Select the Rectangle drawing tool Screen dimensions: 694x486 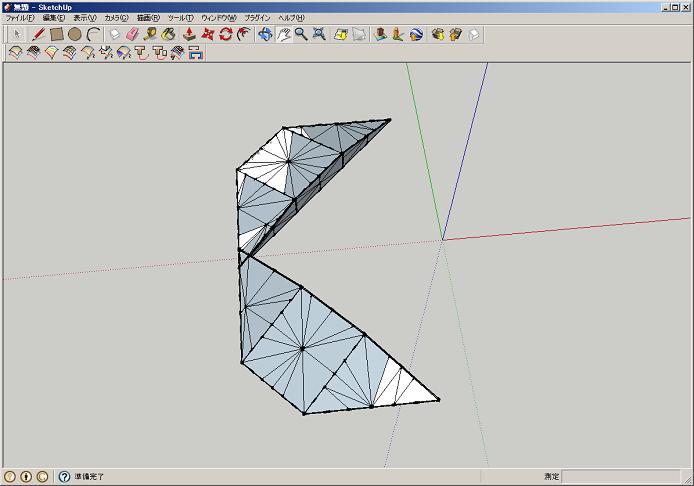pyautogui.click(x=57, y=34)
